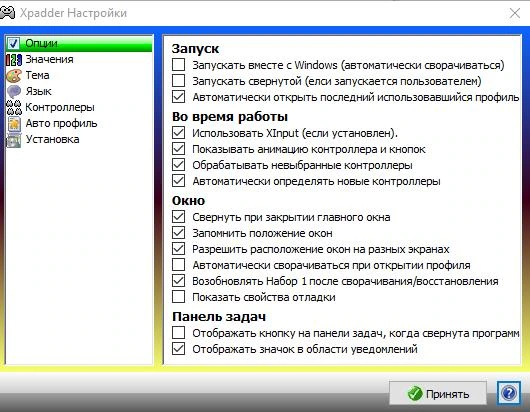Image resolution: width=530 pixels, height=412 pixels.
Task: Enable Запускать вместе с Windows checkbox
Action: pyautogui.click(x=178, y=65)
